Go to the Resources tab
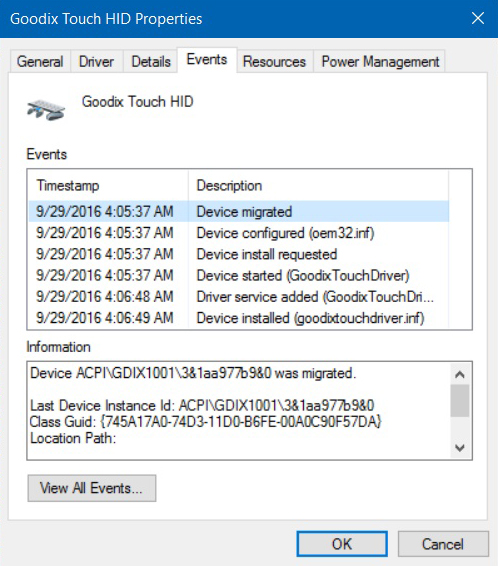This screenshot has width=498, height=566. tap(274, 61)
